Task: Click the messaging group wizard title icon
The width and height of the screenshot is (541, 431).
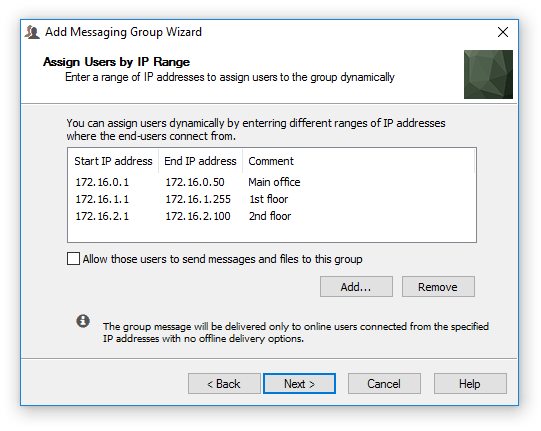Action: [x=32, y=32]
